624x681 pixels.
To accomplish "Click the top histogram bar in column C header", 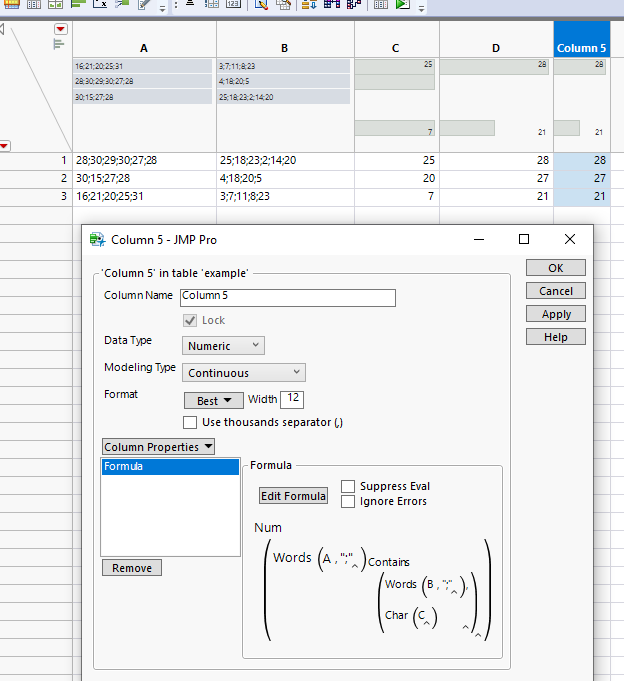I will (x=394, y=66).
